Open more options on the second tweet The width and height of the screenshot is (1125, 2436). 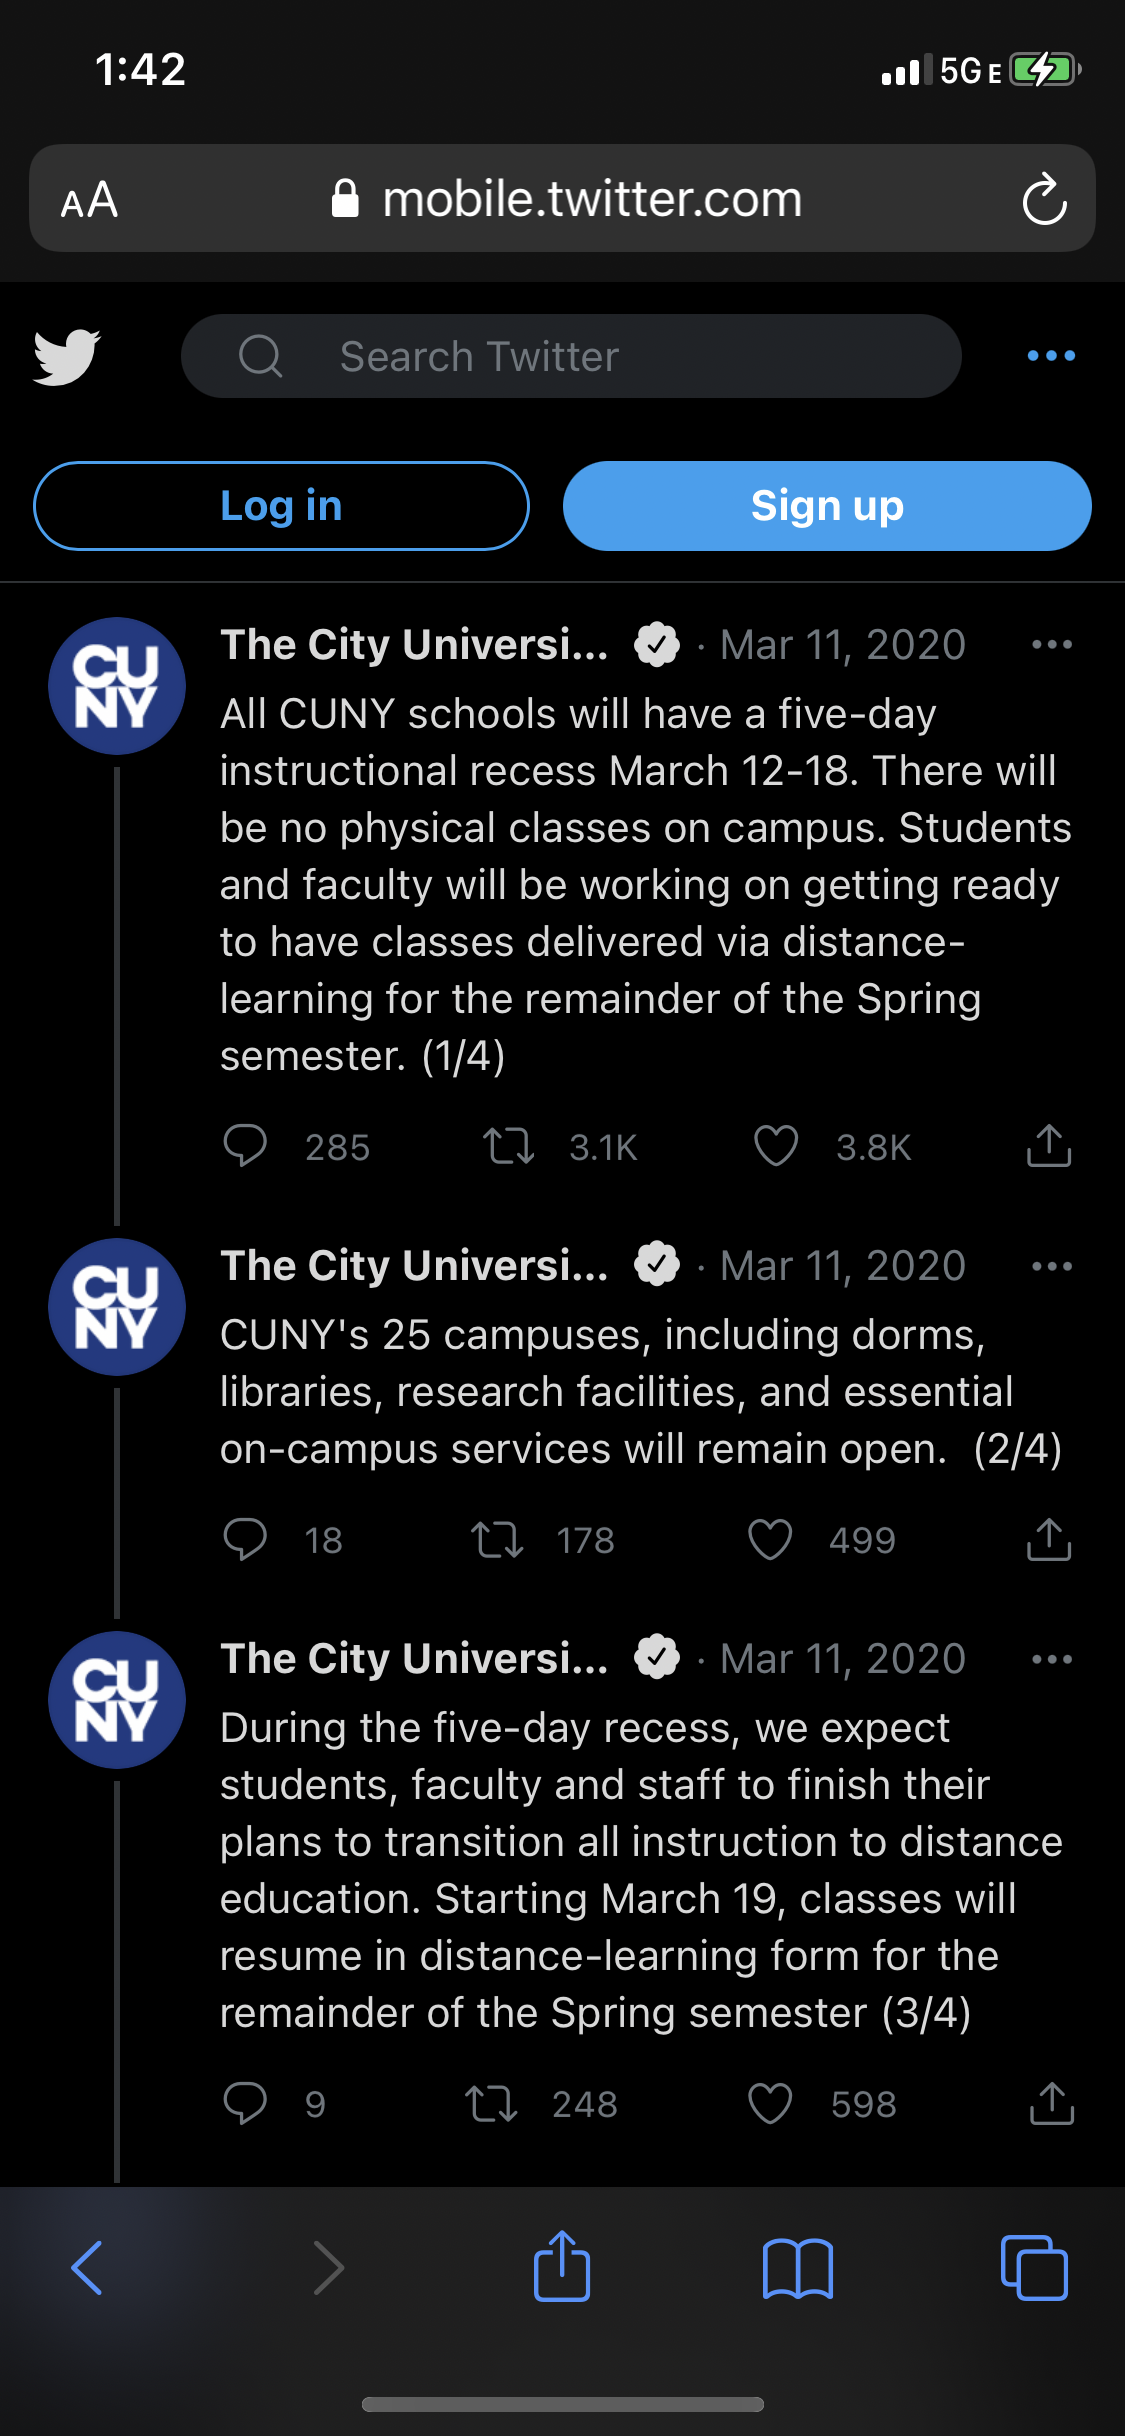(1051, 1266)
